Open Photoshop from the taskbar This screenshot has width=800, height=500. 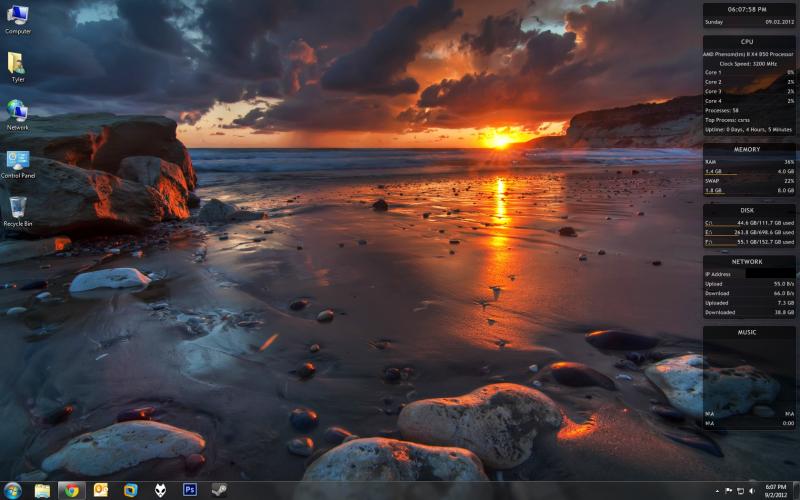pyautogui.click(x=189, y=490)
